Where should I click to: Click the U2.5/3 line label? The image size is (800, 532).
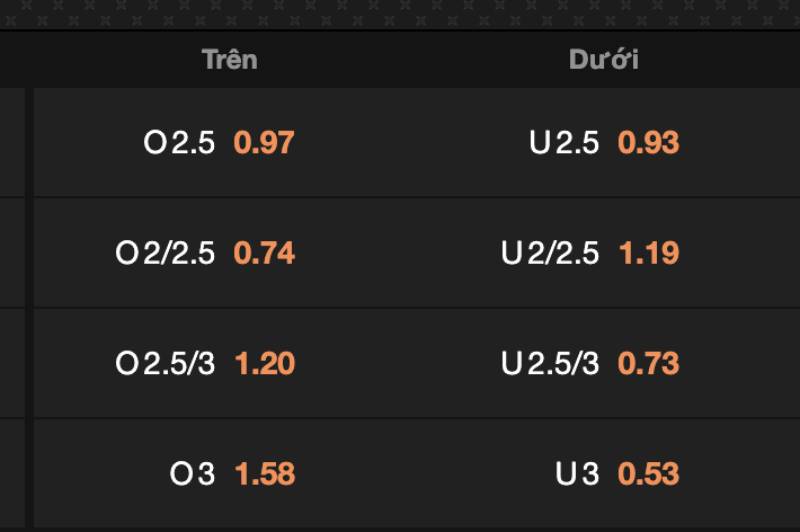click(x=550, y=364)
